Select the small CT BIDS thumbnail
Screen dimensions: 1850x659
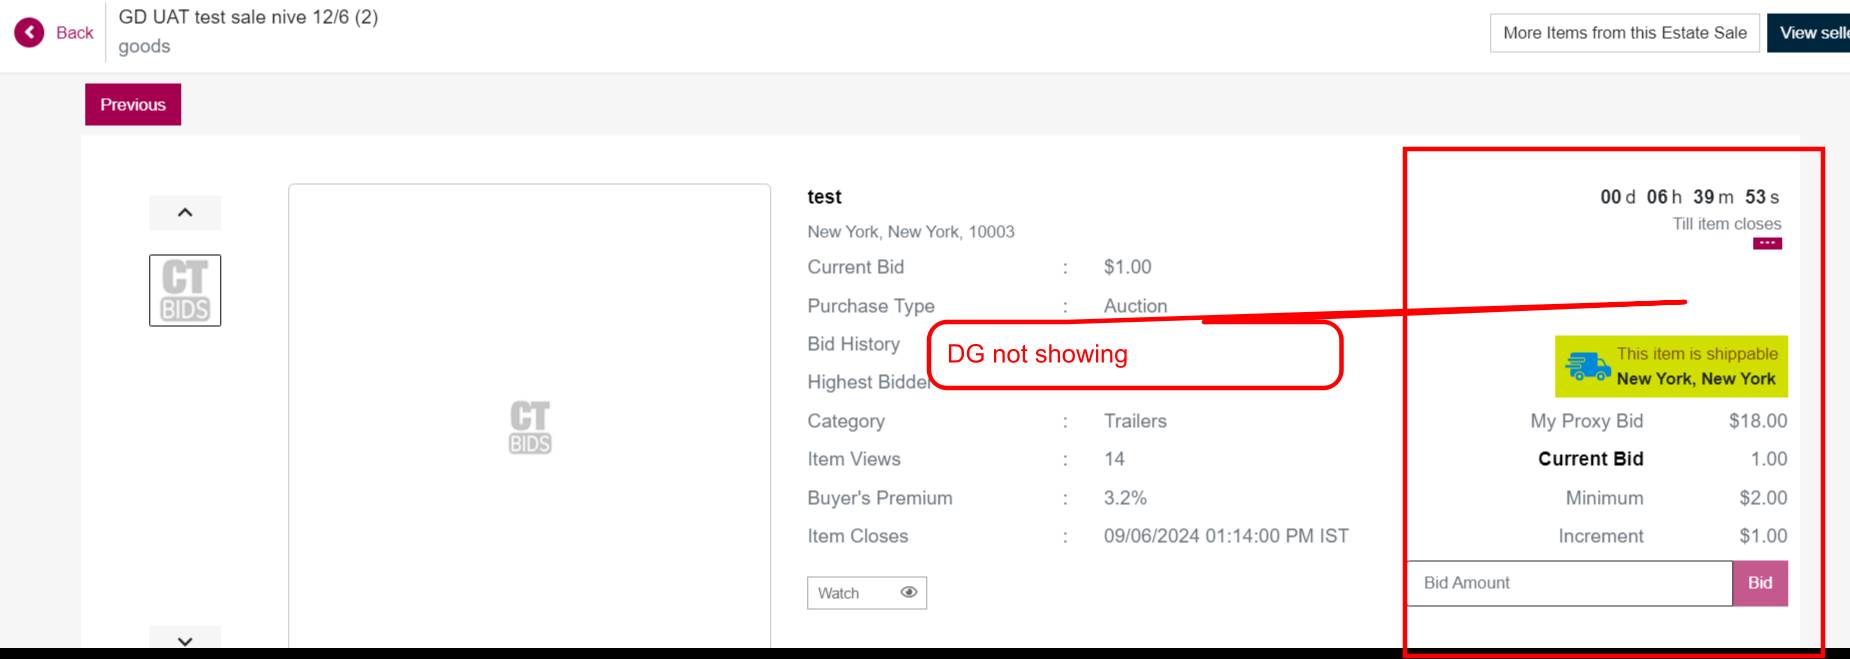coord(185,291)
